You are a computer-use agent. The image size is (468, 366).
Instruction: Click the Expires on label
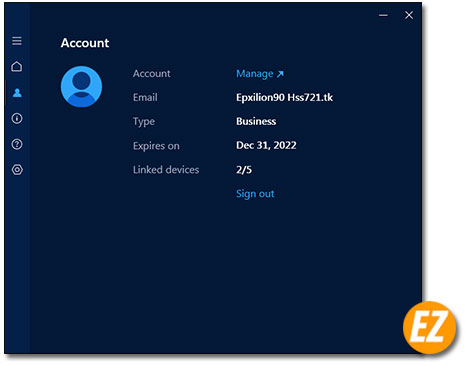coord(156,146)
